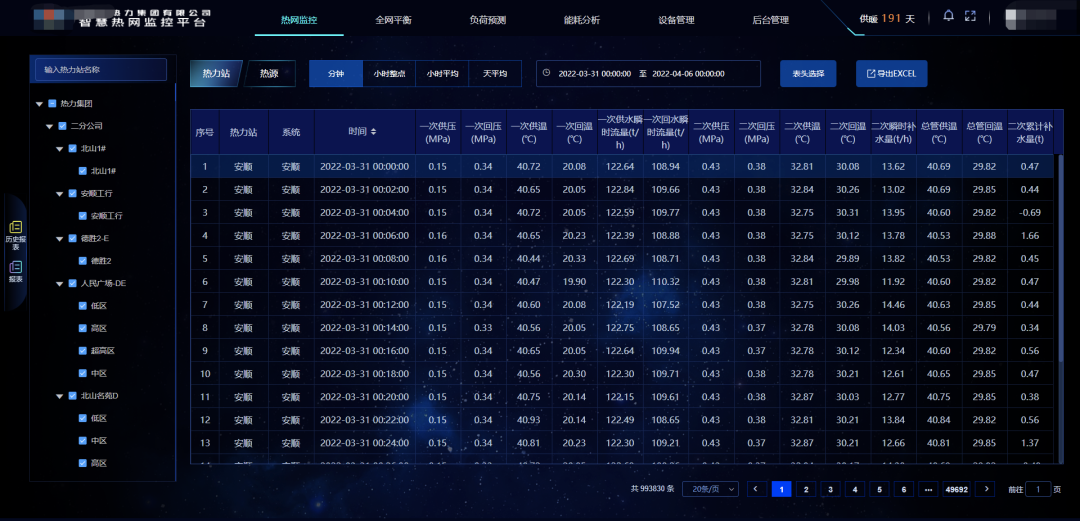
Task: Click the 表头选择 button
Action: (x=808, y=74)
